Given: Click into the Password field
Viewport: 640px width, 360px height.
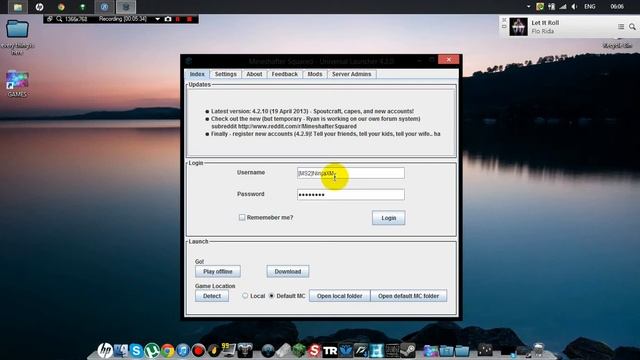Looking at the screenshot, I should tap(351, 195).
